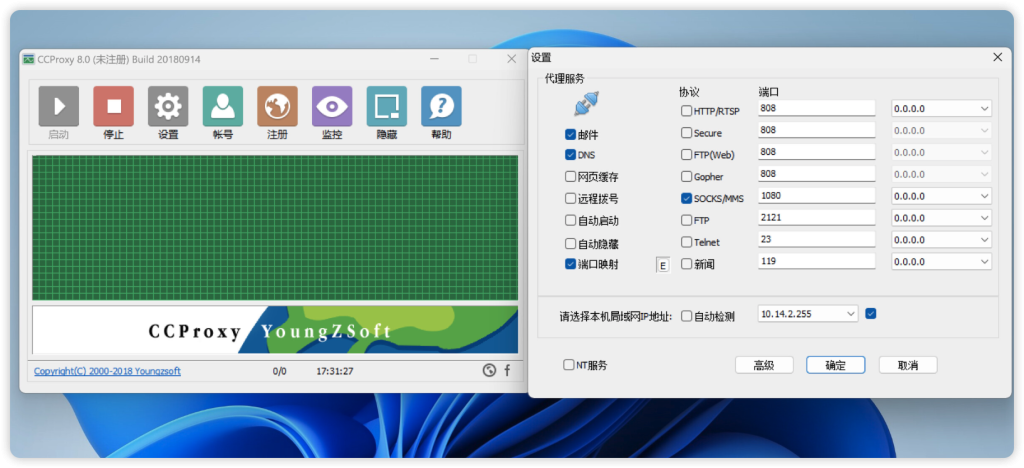
Task: Click the green traffic monitor grid
Action: coord(275,227)
